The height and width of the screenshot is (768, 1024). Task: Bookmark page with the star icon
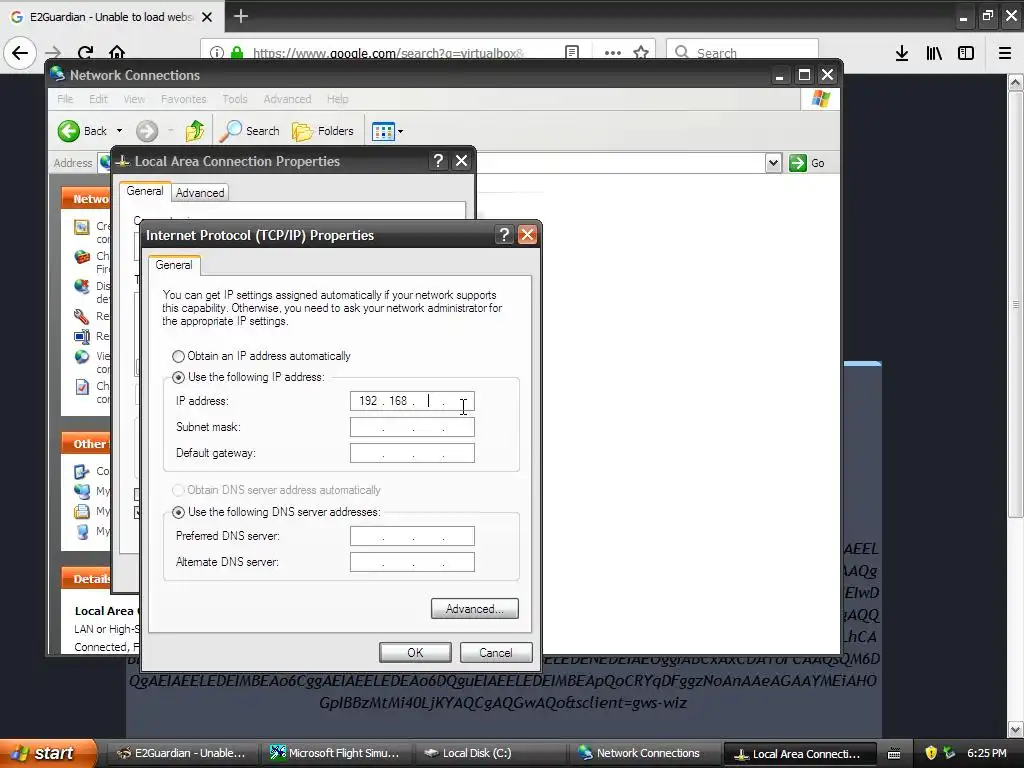[x=641, y=53]
